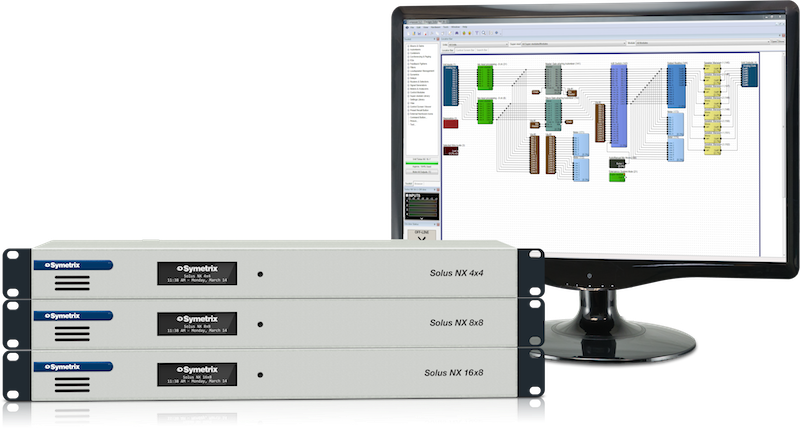Switch to the Search Bar tab
Viewport: 800px width, 428px height.
(482, 50)
